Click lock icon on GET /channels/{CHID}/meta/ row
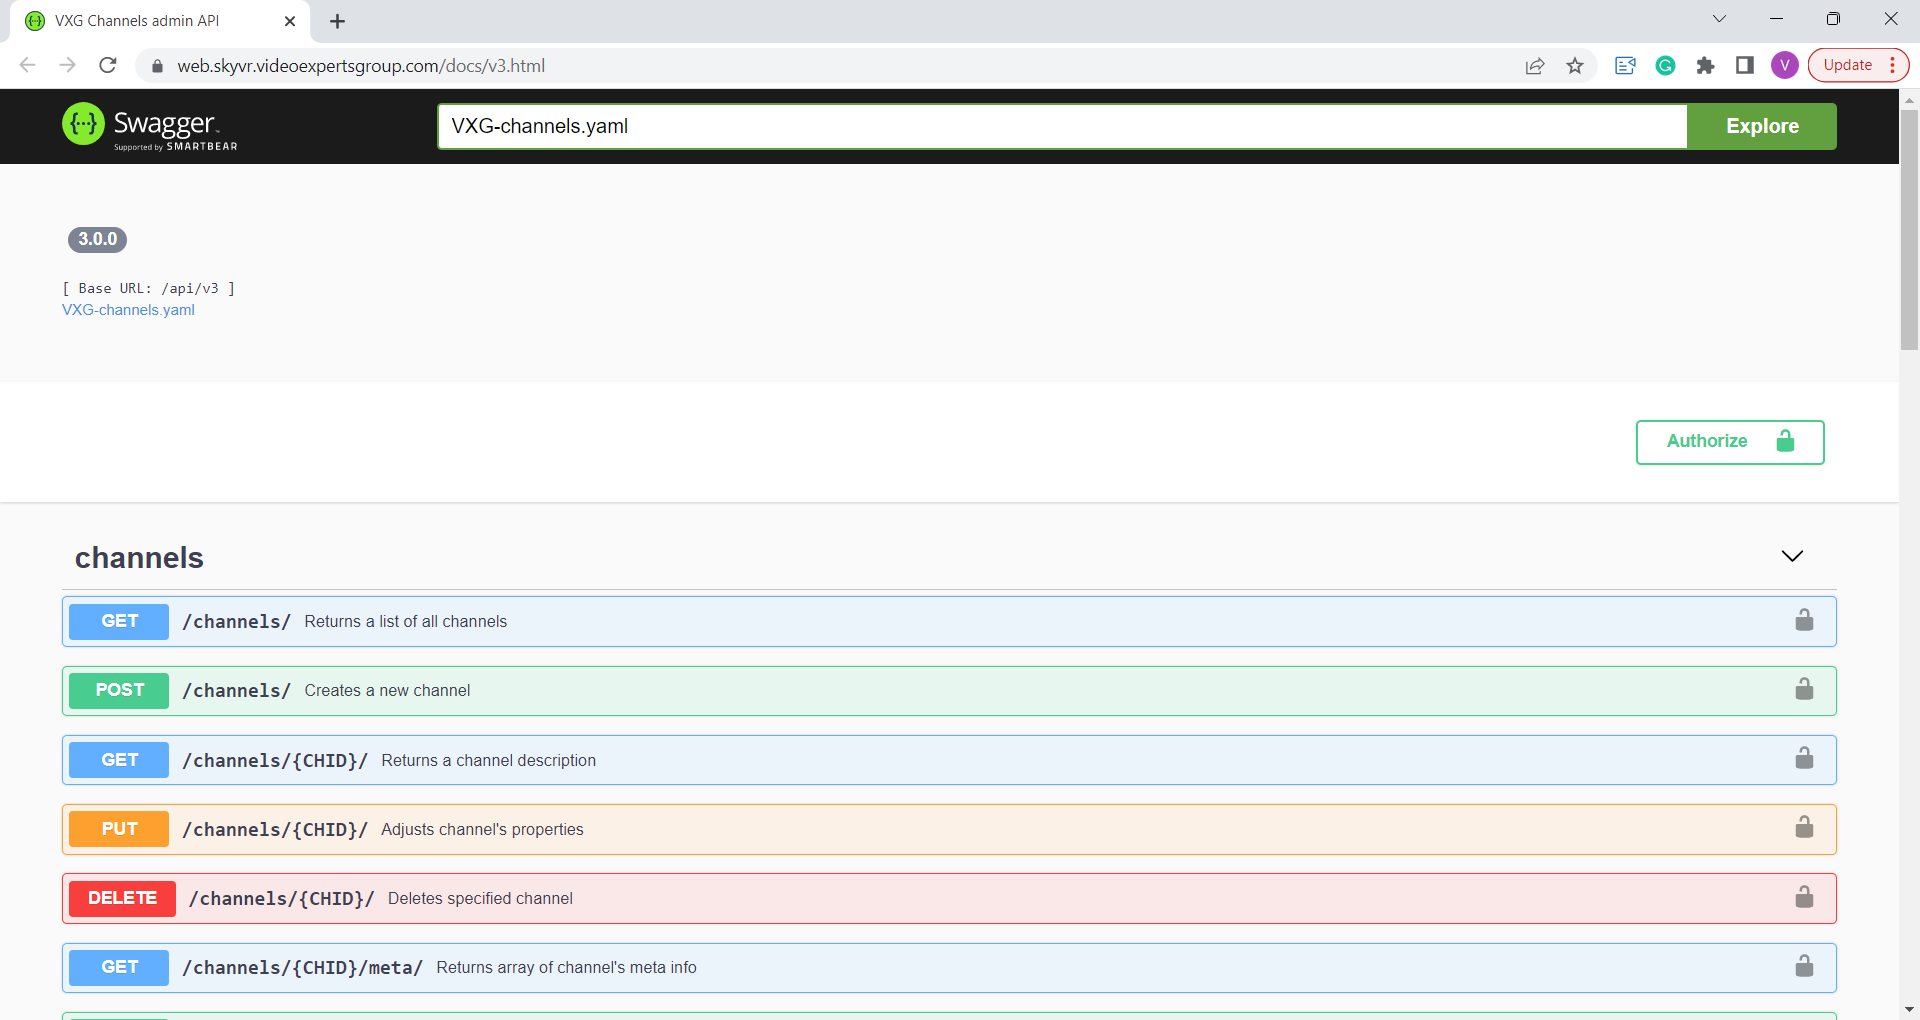 (1804, 966)
